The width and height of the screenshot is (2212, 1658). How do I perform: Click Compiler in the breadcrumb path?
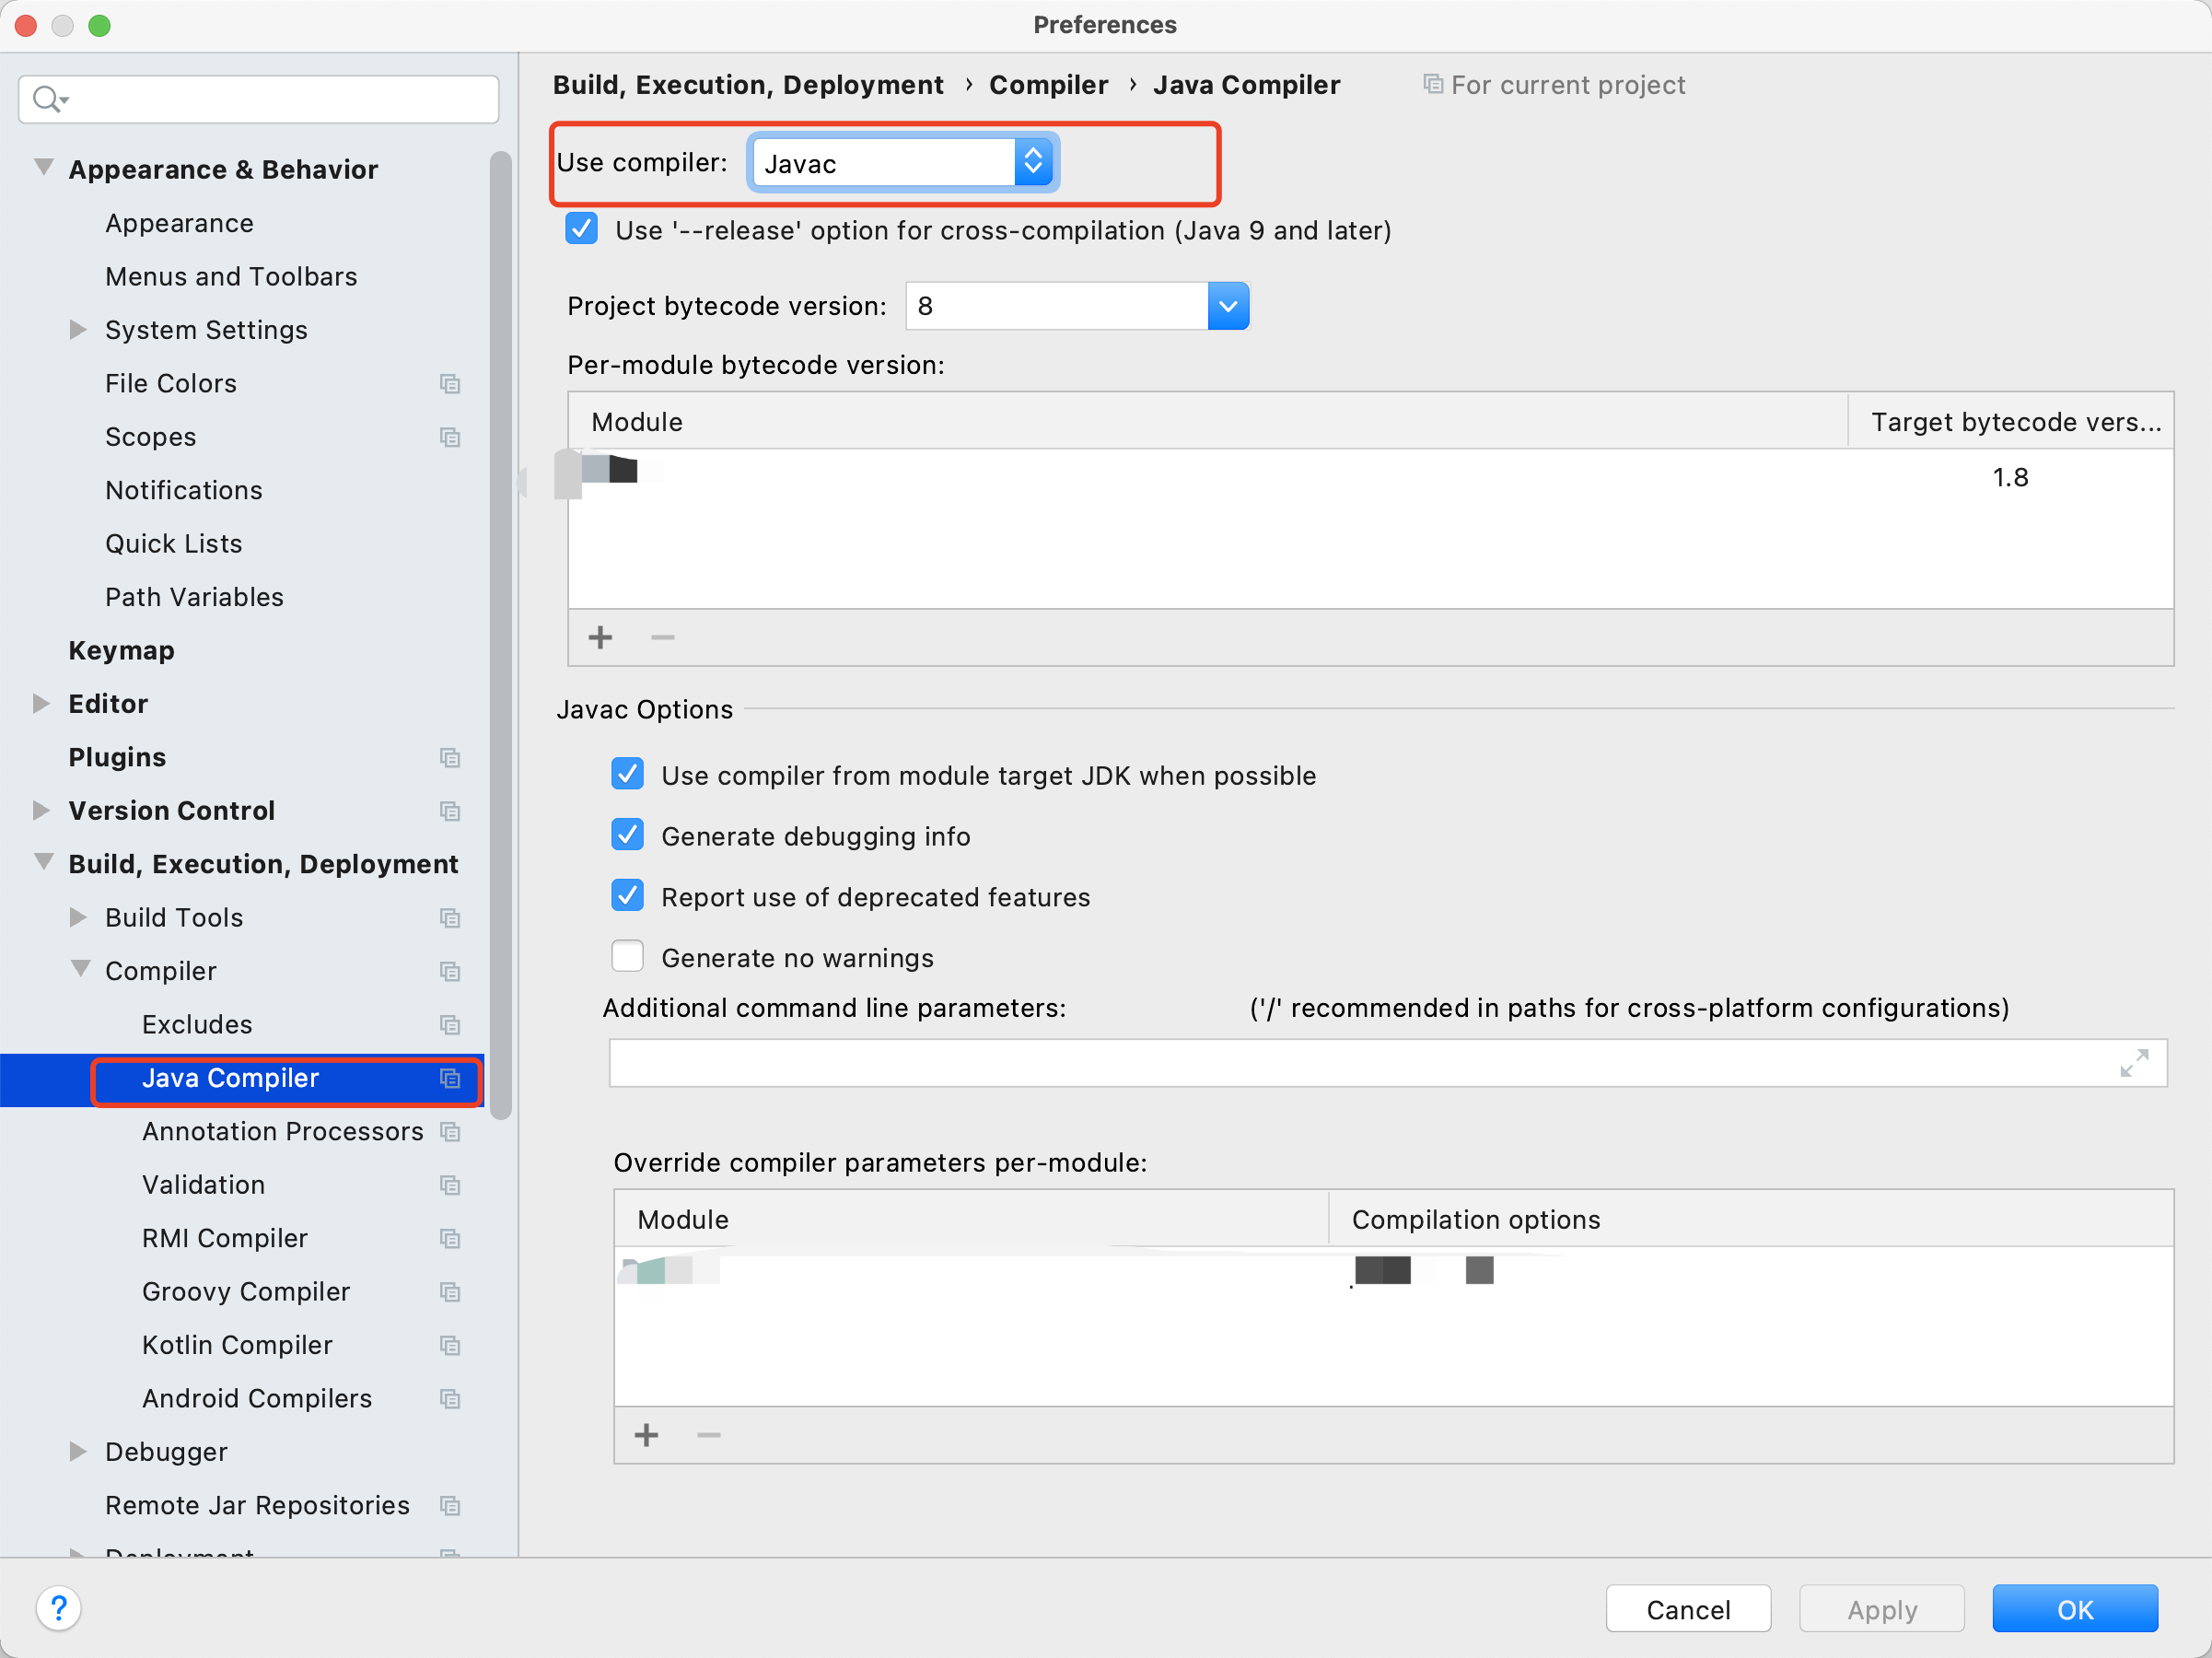click(x=1048, y=85)
